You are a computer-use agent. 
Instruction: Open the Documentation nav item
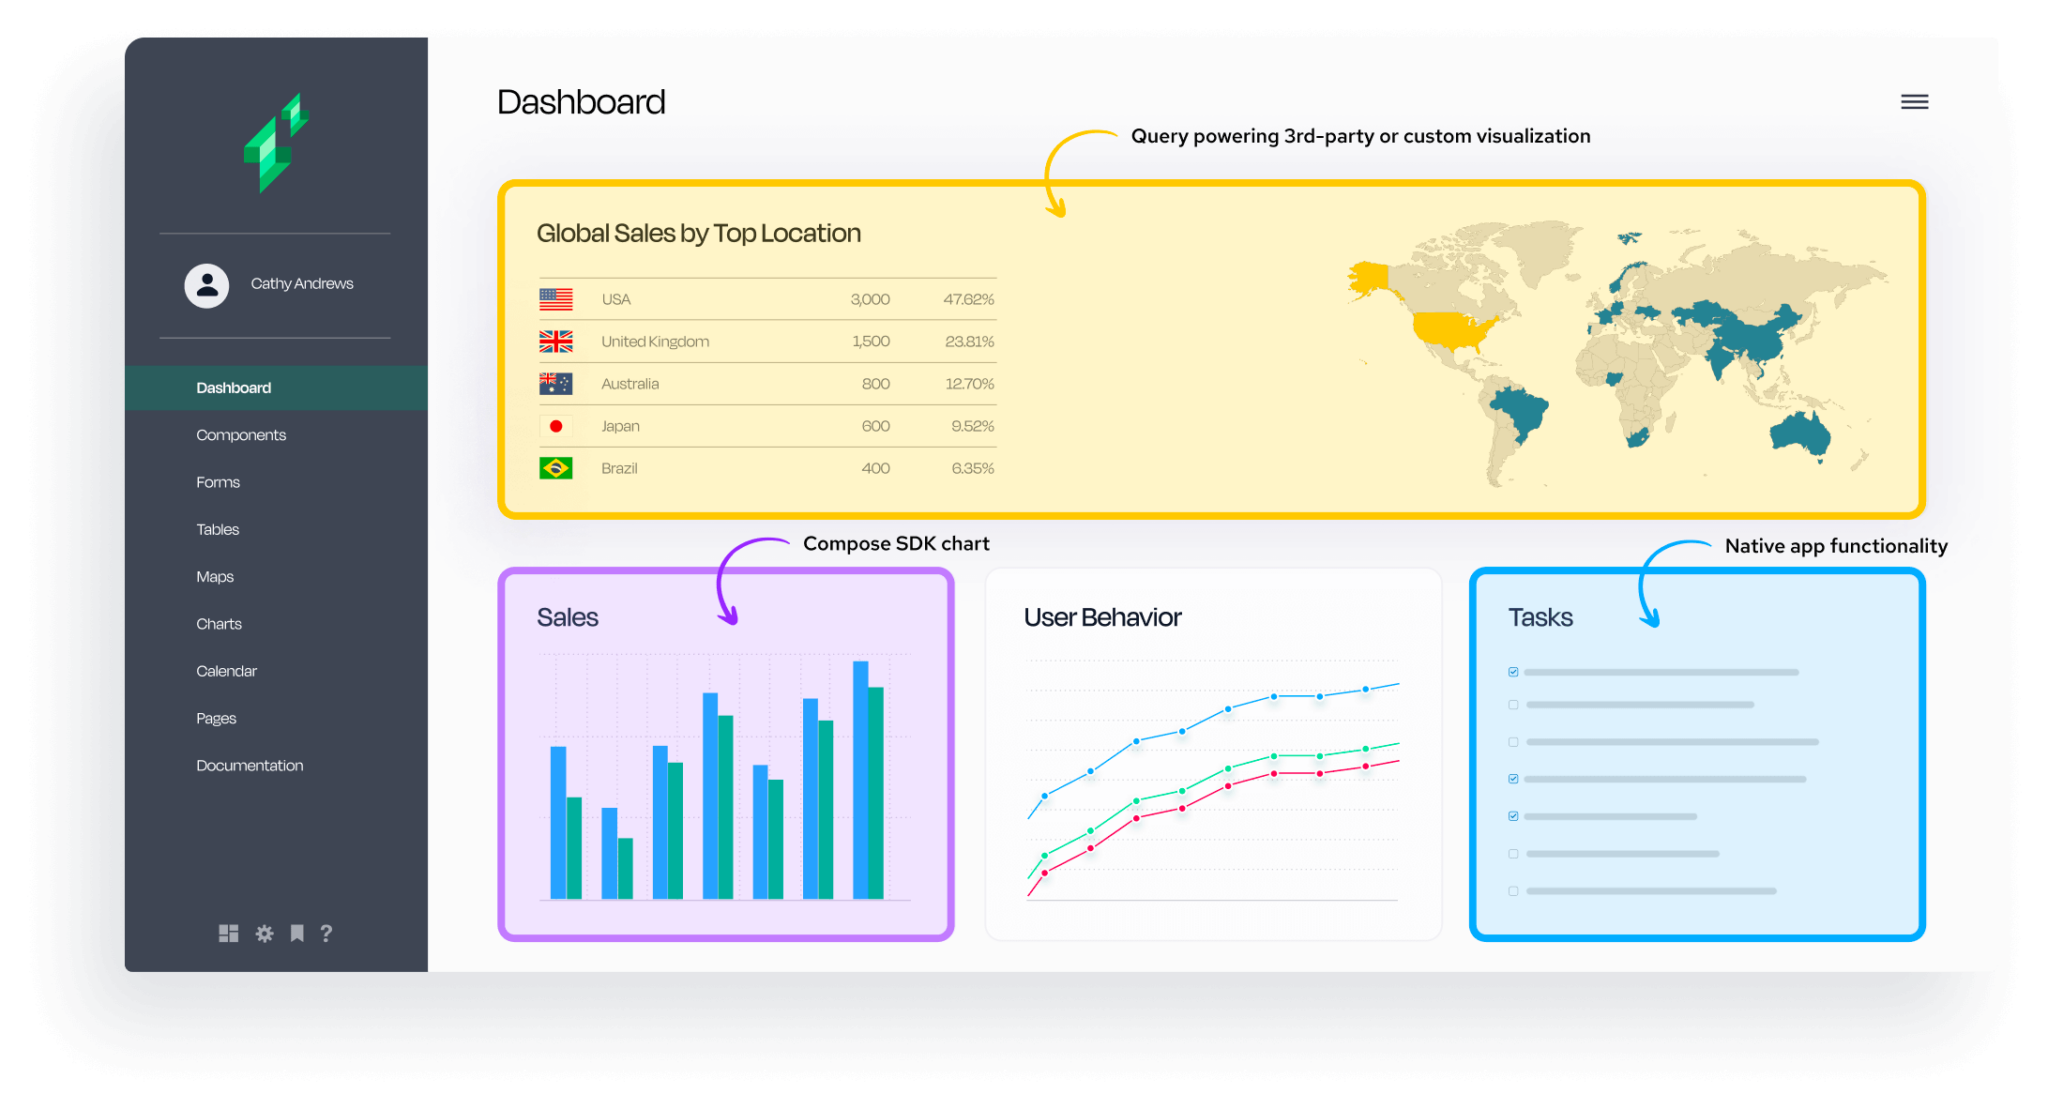click(249, 765)
